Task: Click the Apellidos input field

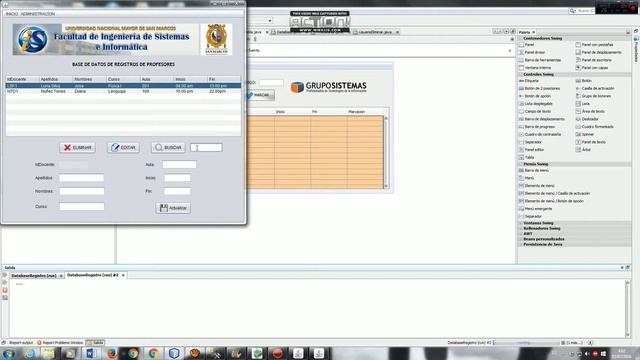Action: point(82,178)
